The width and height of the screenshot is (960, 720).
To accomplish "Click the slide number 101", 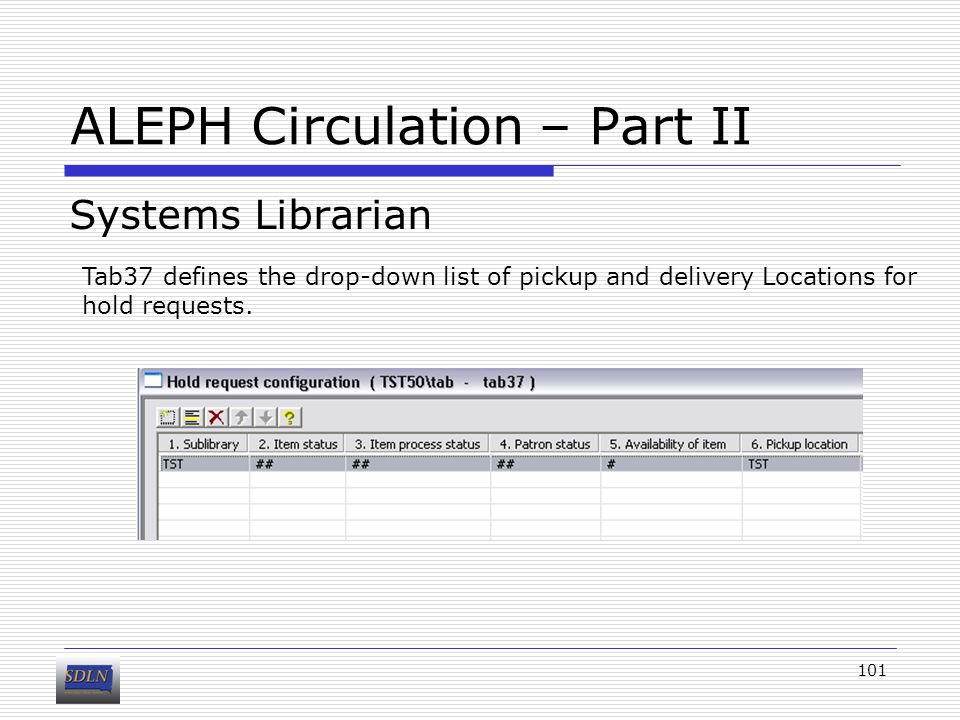I will 872,670.
